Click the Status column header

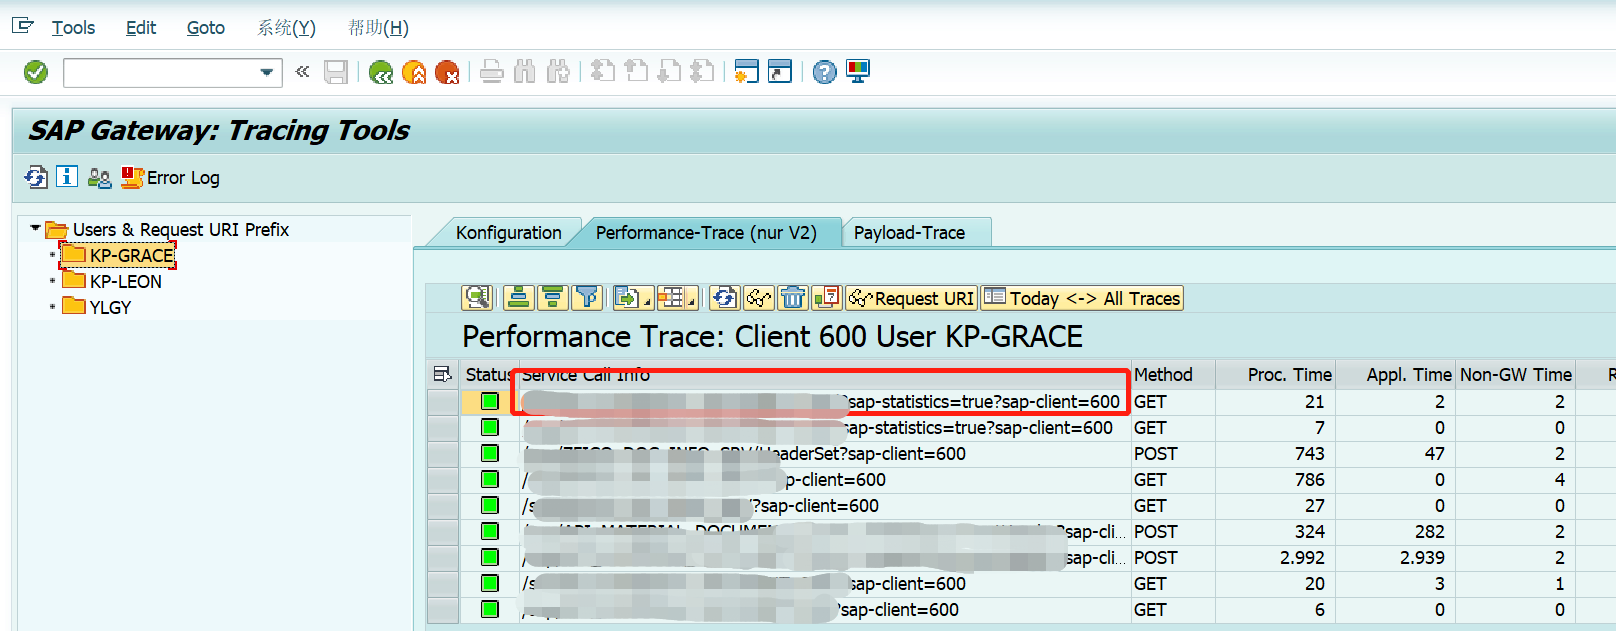pyautogui.click(x=489, y=374)
